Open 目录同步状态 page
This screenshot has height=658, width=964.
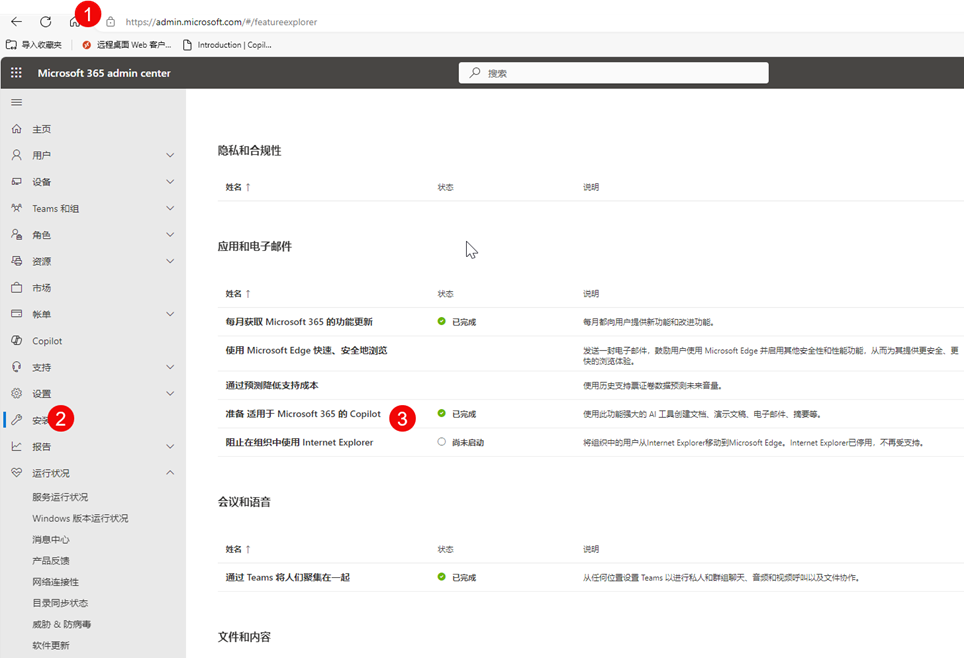pyautogui.click(x=60, y=603)
